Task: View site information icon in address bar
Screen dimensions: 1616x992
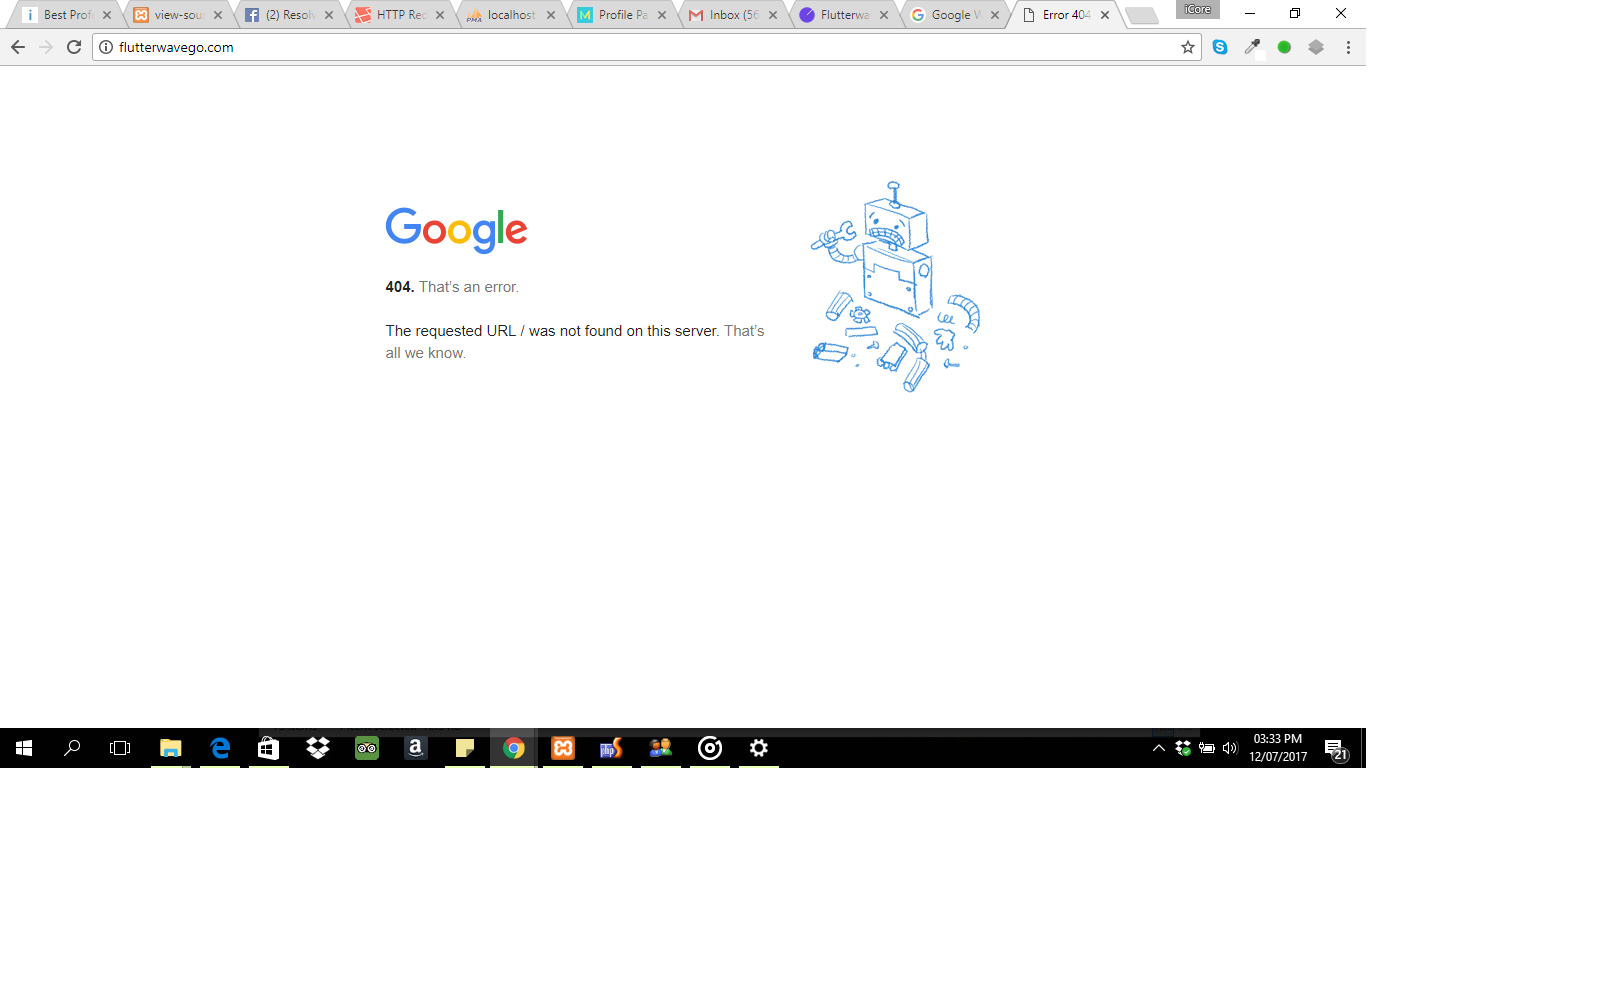Action: pos(106,47)
